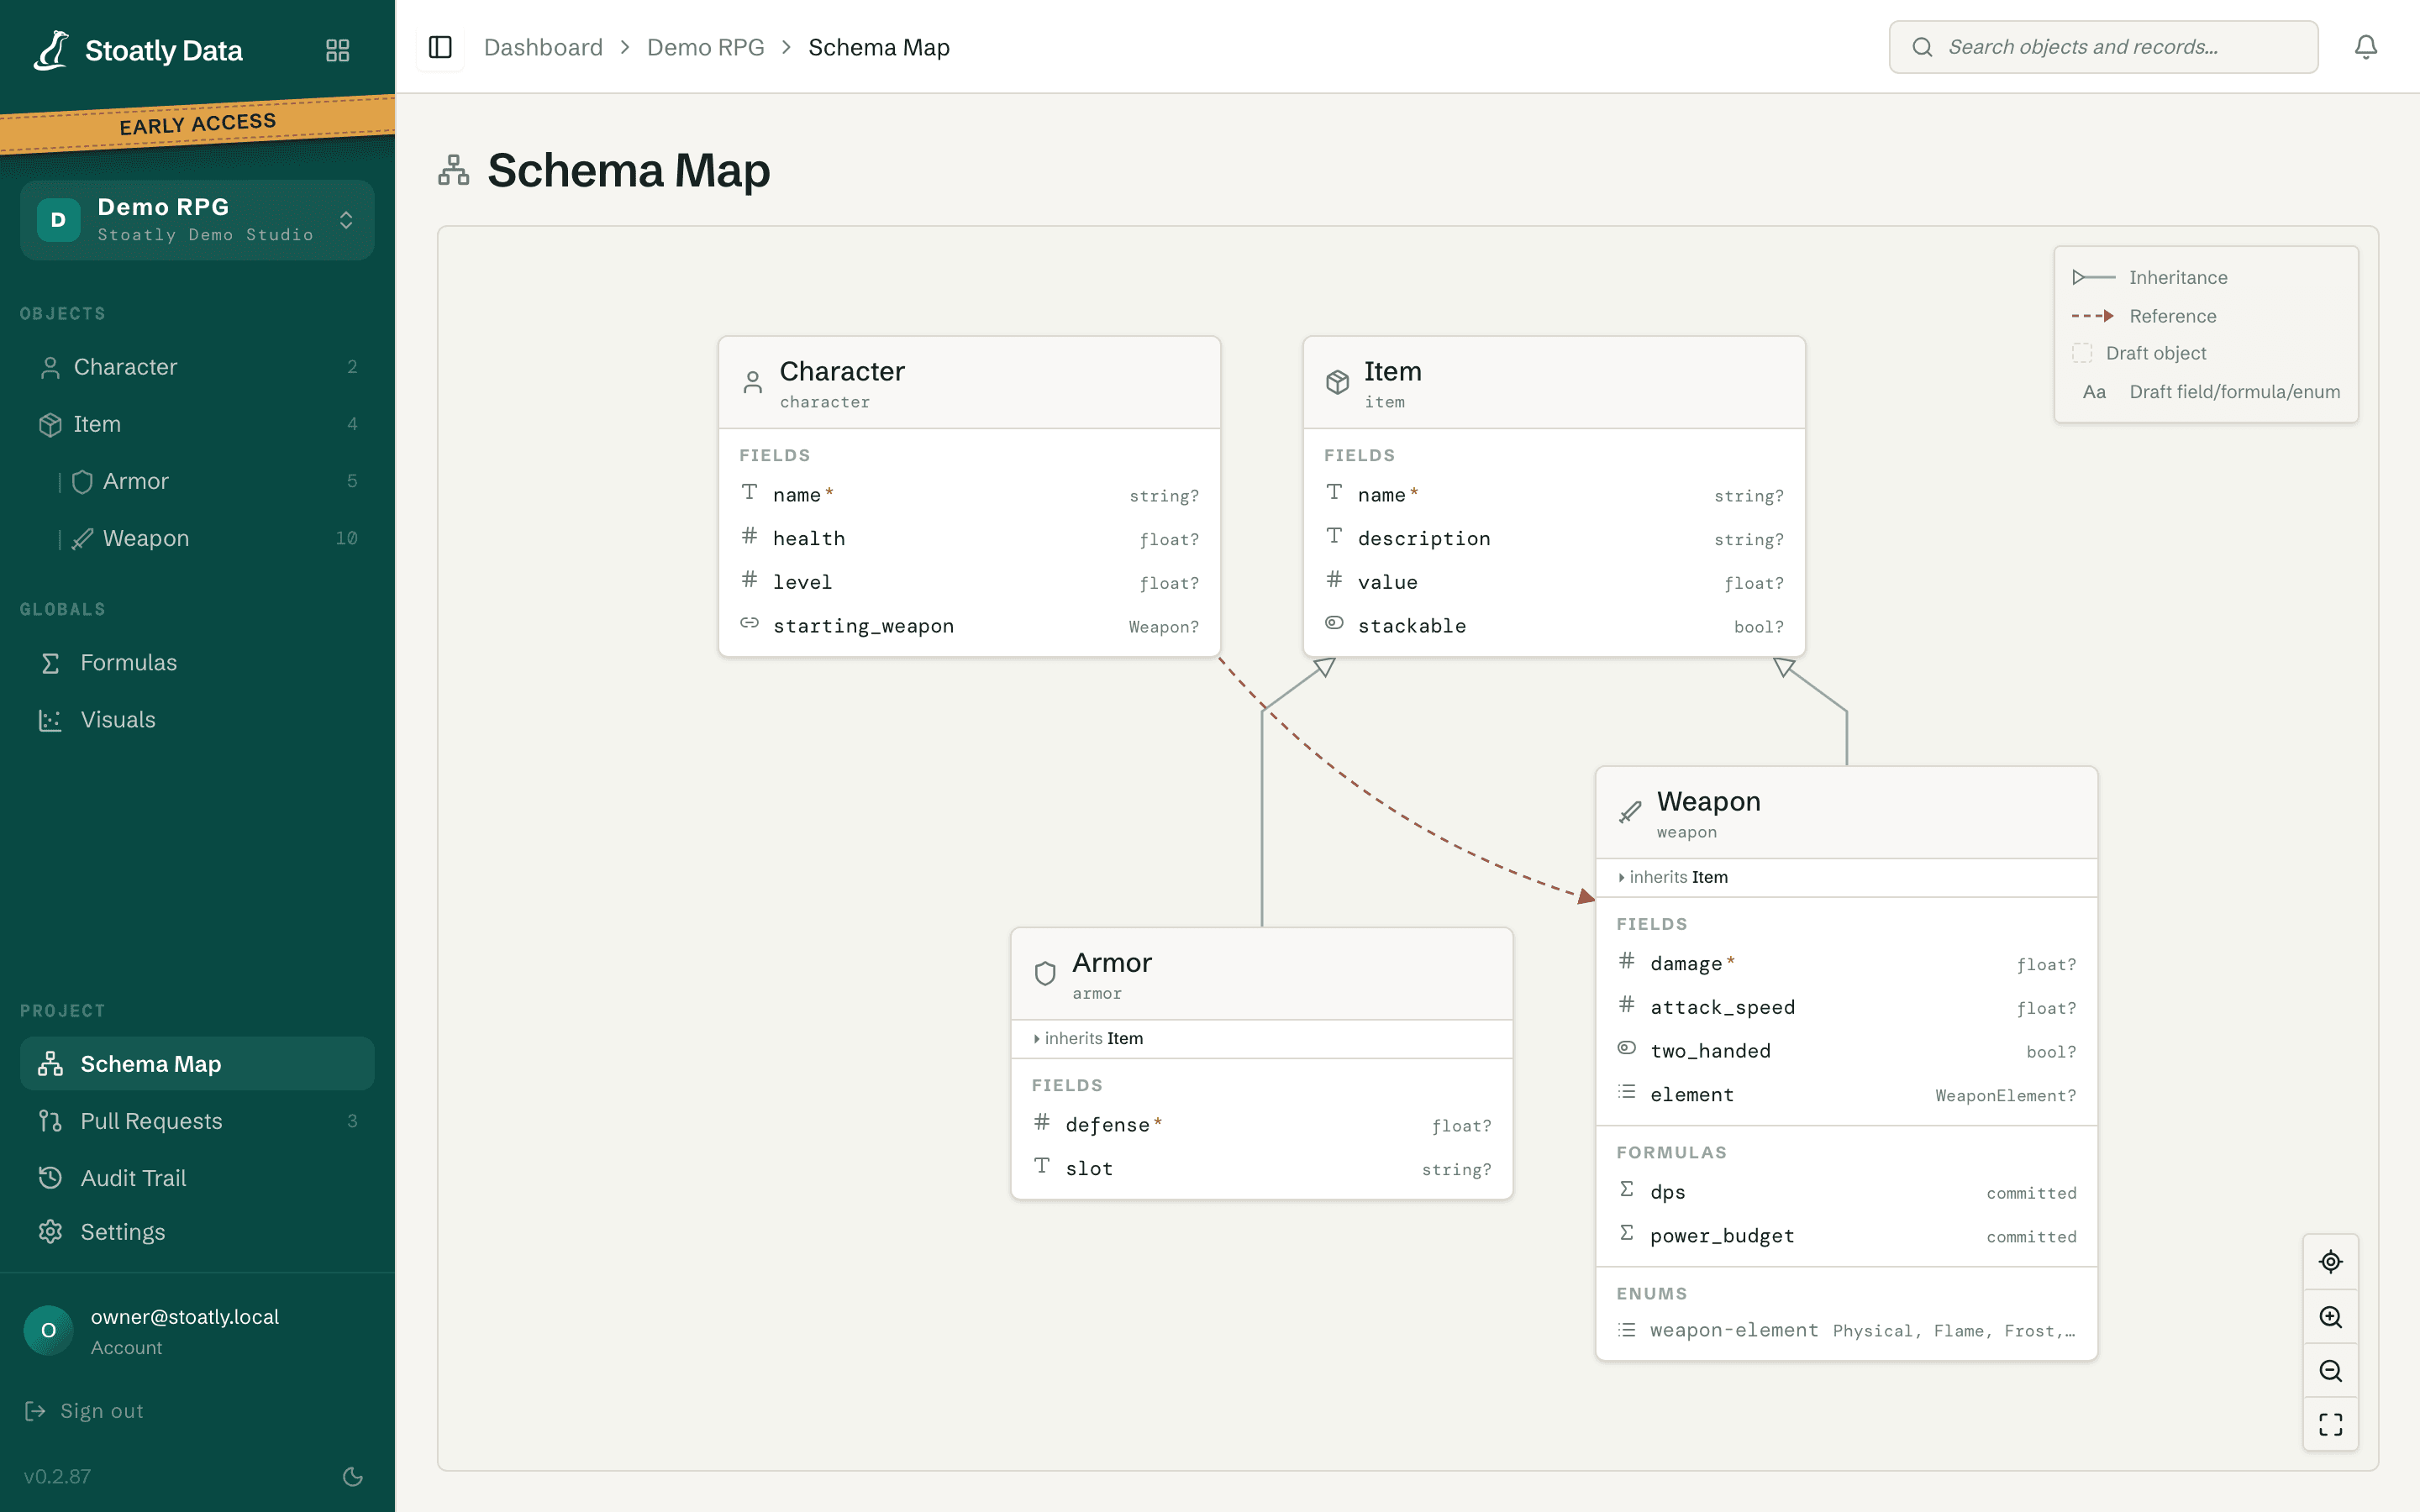
Task: Click the center/locate view control
Action: coord(2330,1262)
